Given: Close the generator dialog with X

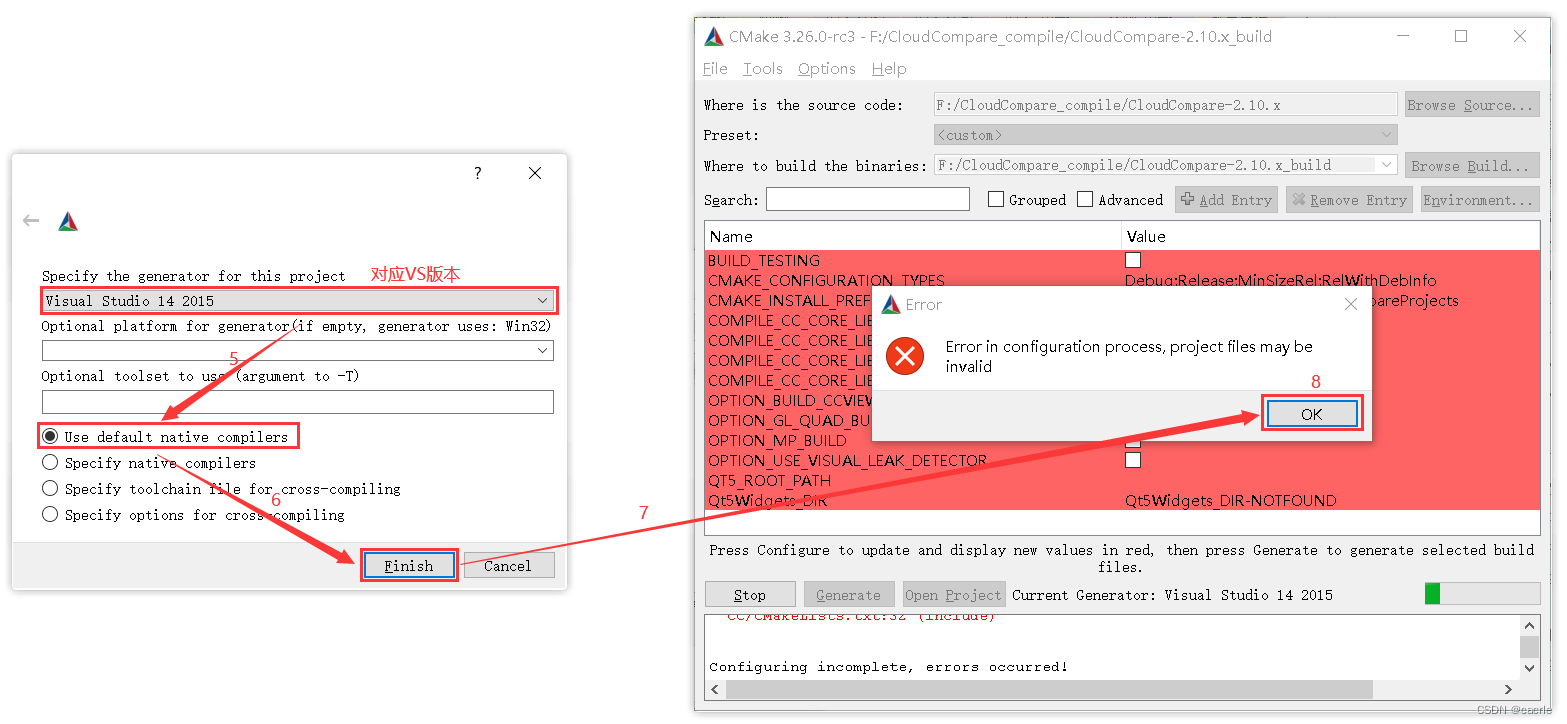Looking at the screenshot, I should click(535, 173).
